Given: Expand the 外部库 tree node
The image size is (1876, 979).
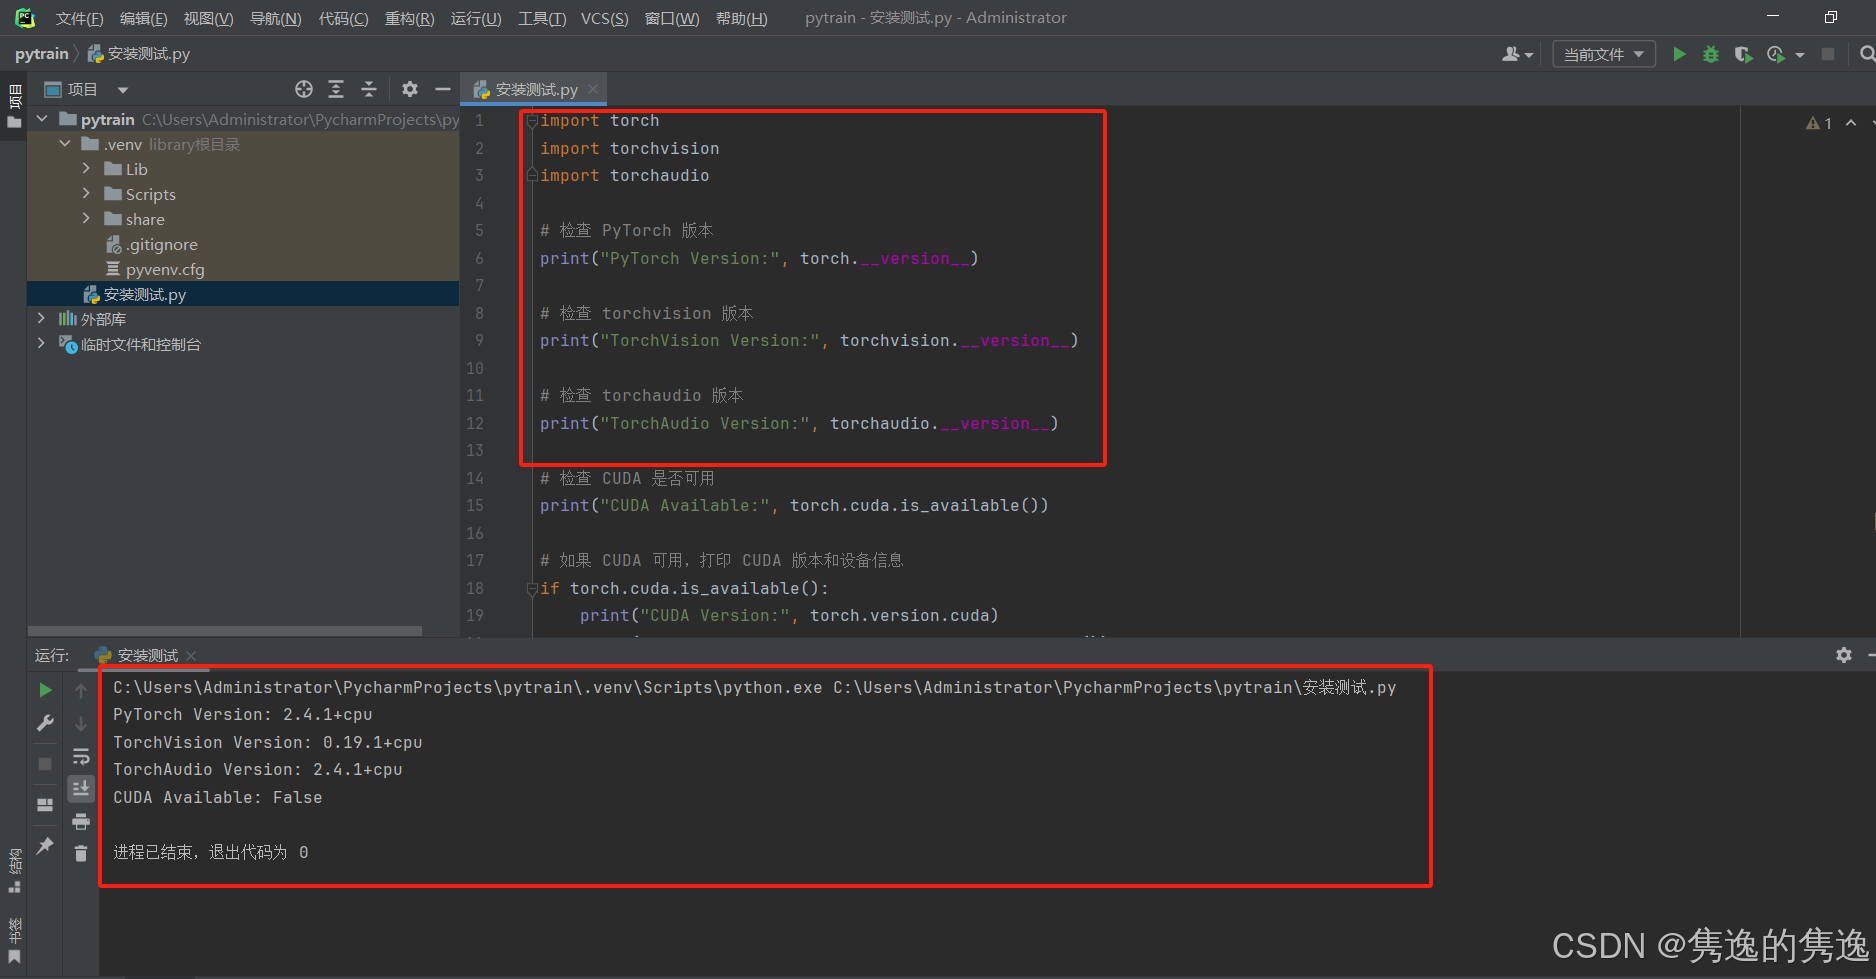Looking at the screenshot, I should coord(41,318).
